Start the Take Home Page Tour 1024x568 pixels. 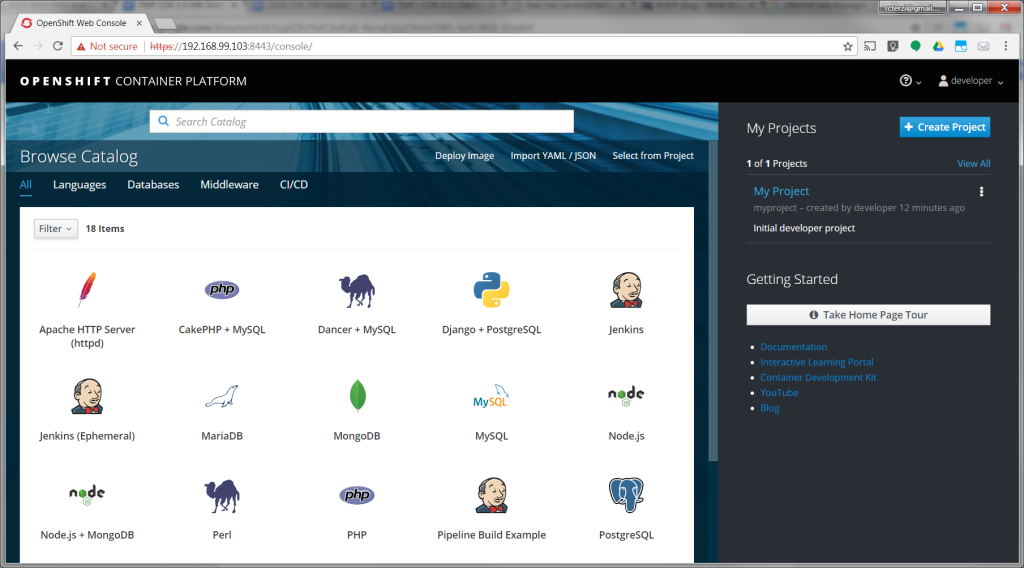(x=868, y=315)
